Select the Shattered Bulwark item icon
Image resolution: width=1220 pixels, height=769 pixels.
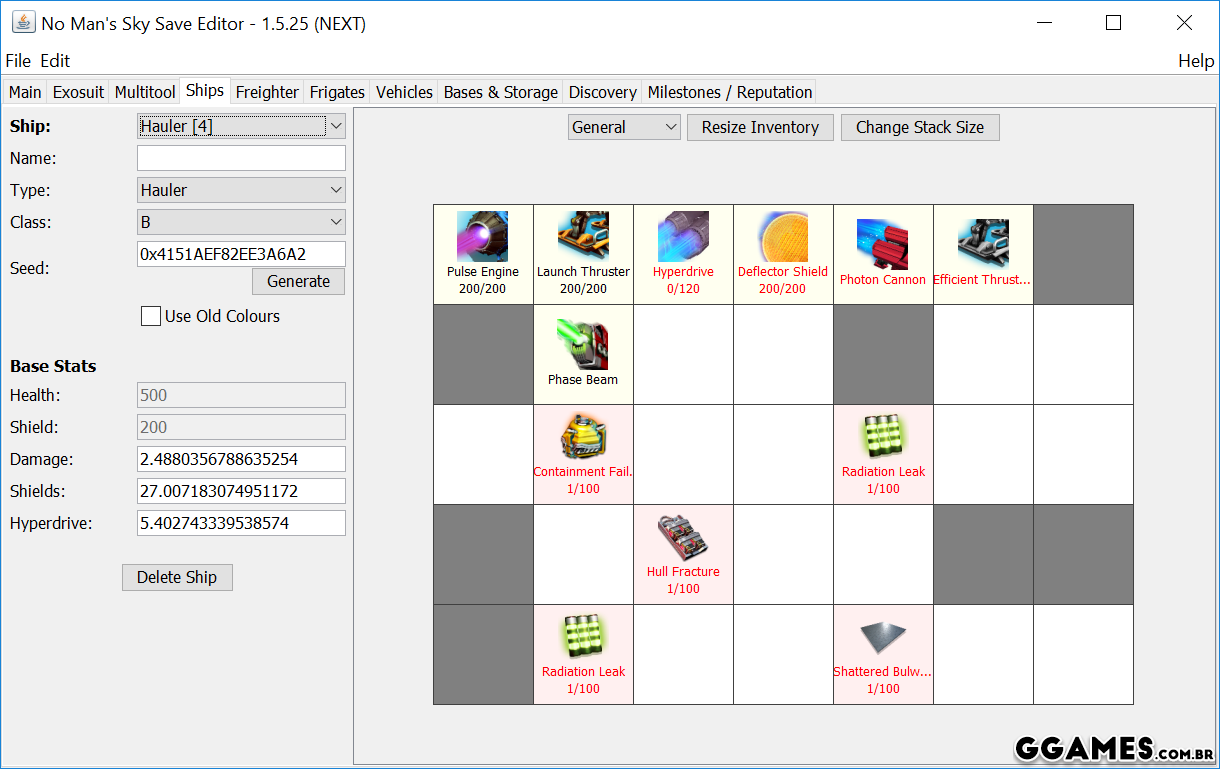[x=883, y=638]
